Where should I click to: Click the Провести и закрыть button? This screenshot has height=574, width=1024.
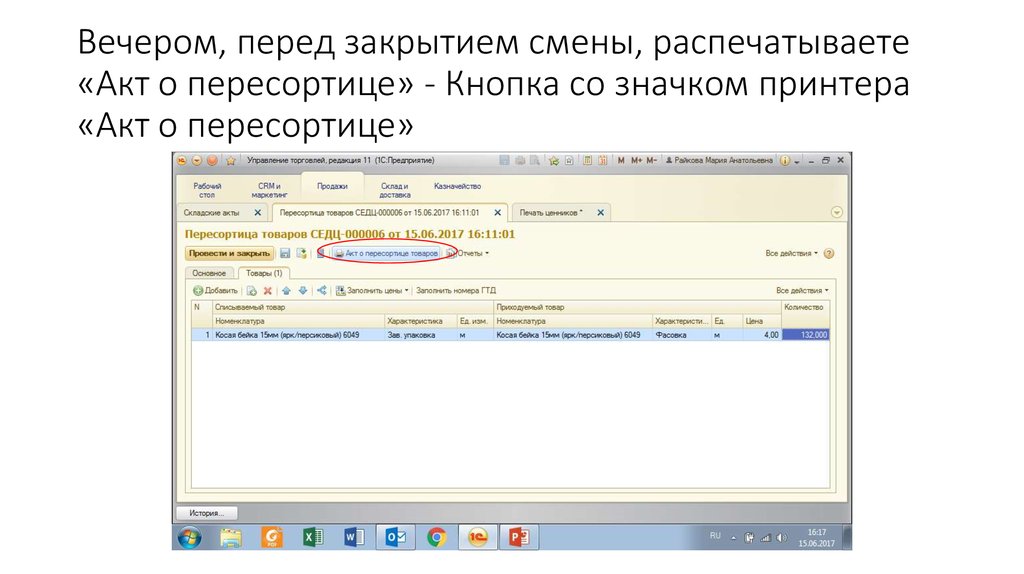[229, 254]
